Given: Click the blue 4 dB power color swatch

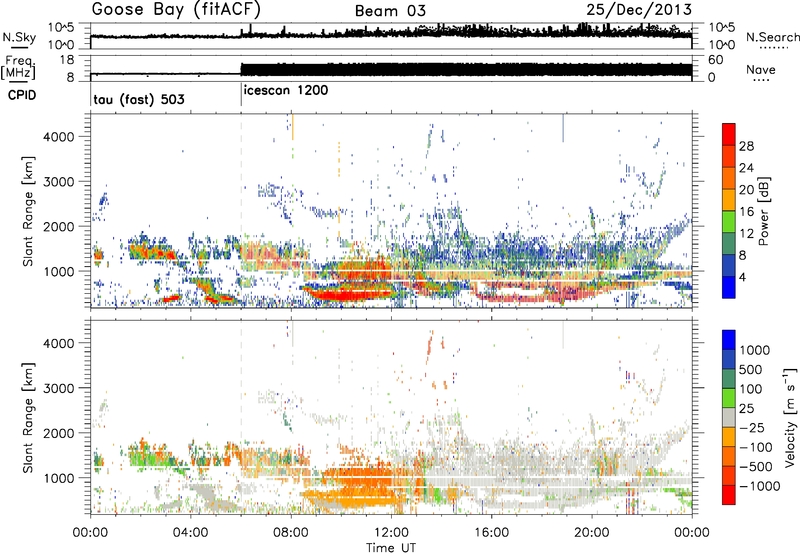Looking at the screenshot, I should (x=729, y=287).
